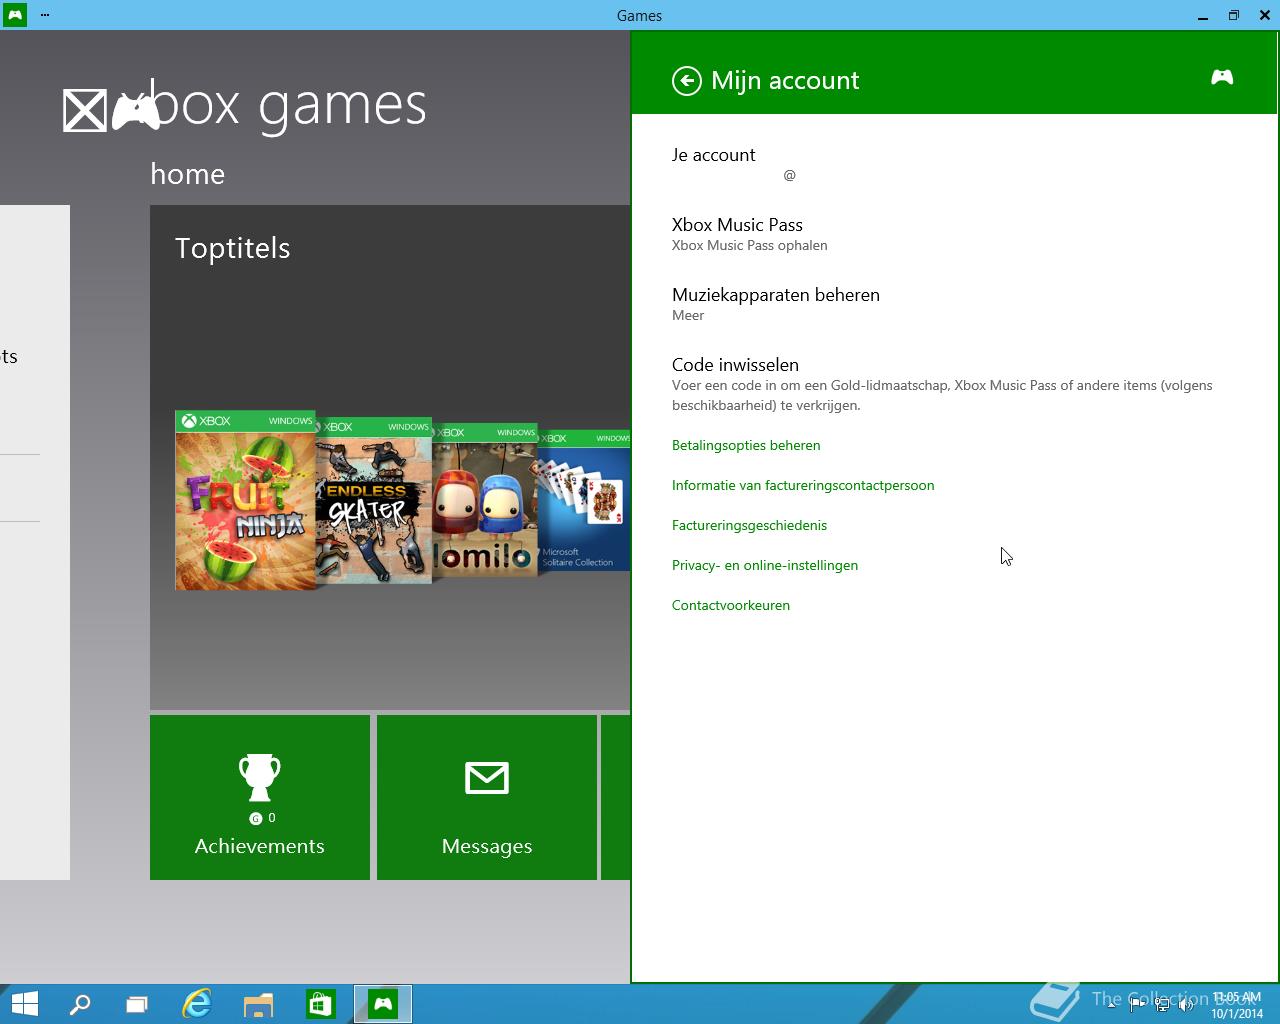Click the Meer subtitle text
1280x1024 pixels.
[688, 315]
